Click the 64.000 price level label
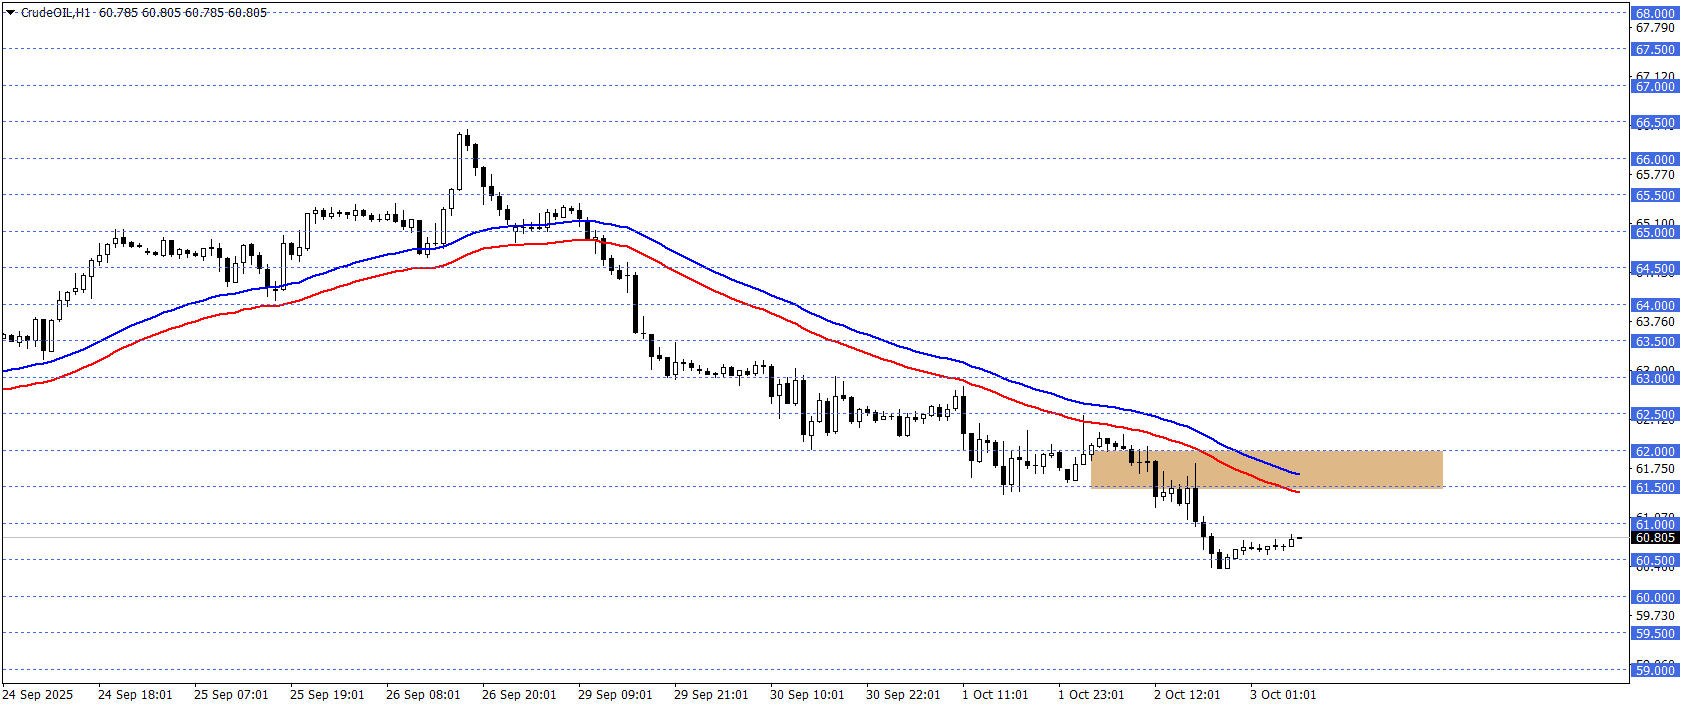This screenshot has height=707, width=1686. click(1655, 306)
